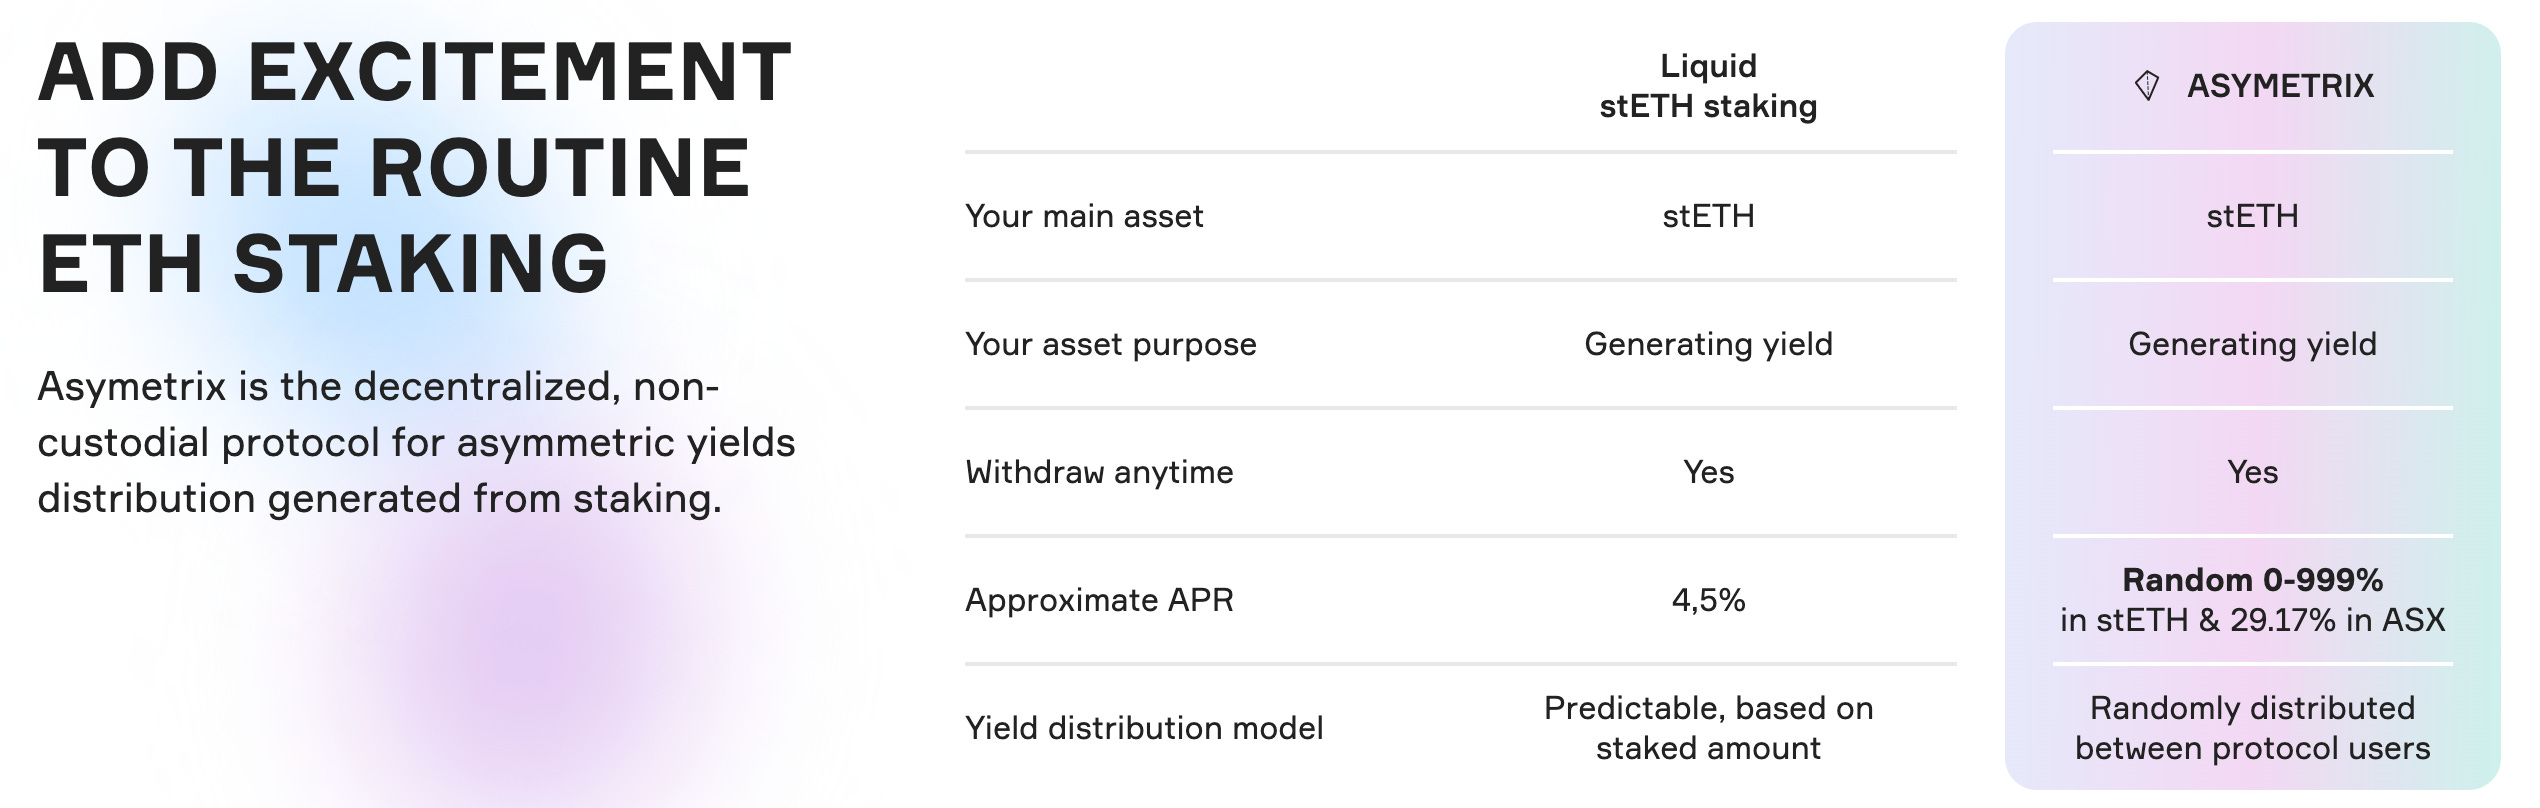
Task: Select 'in stETH & 29.17% in ASX' text
Action: (x=2252, y=620)
